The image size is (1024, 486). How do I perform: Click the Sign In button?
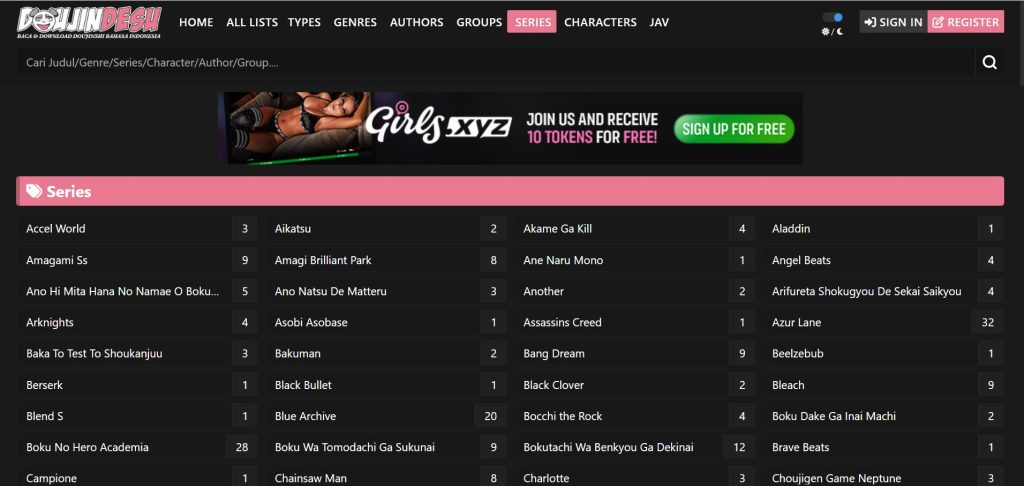[x=892, y=22]
